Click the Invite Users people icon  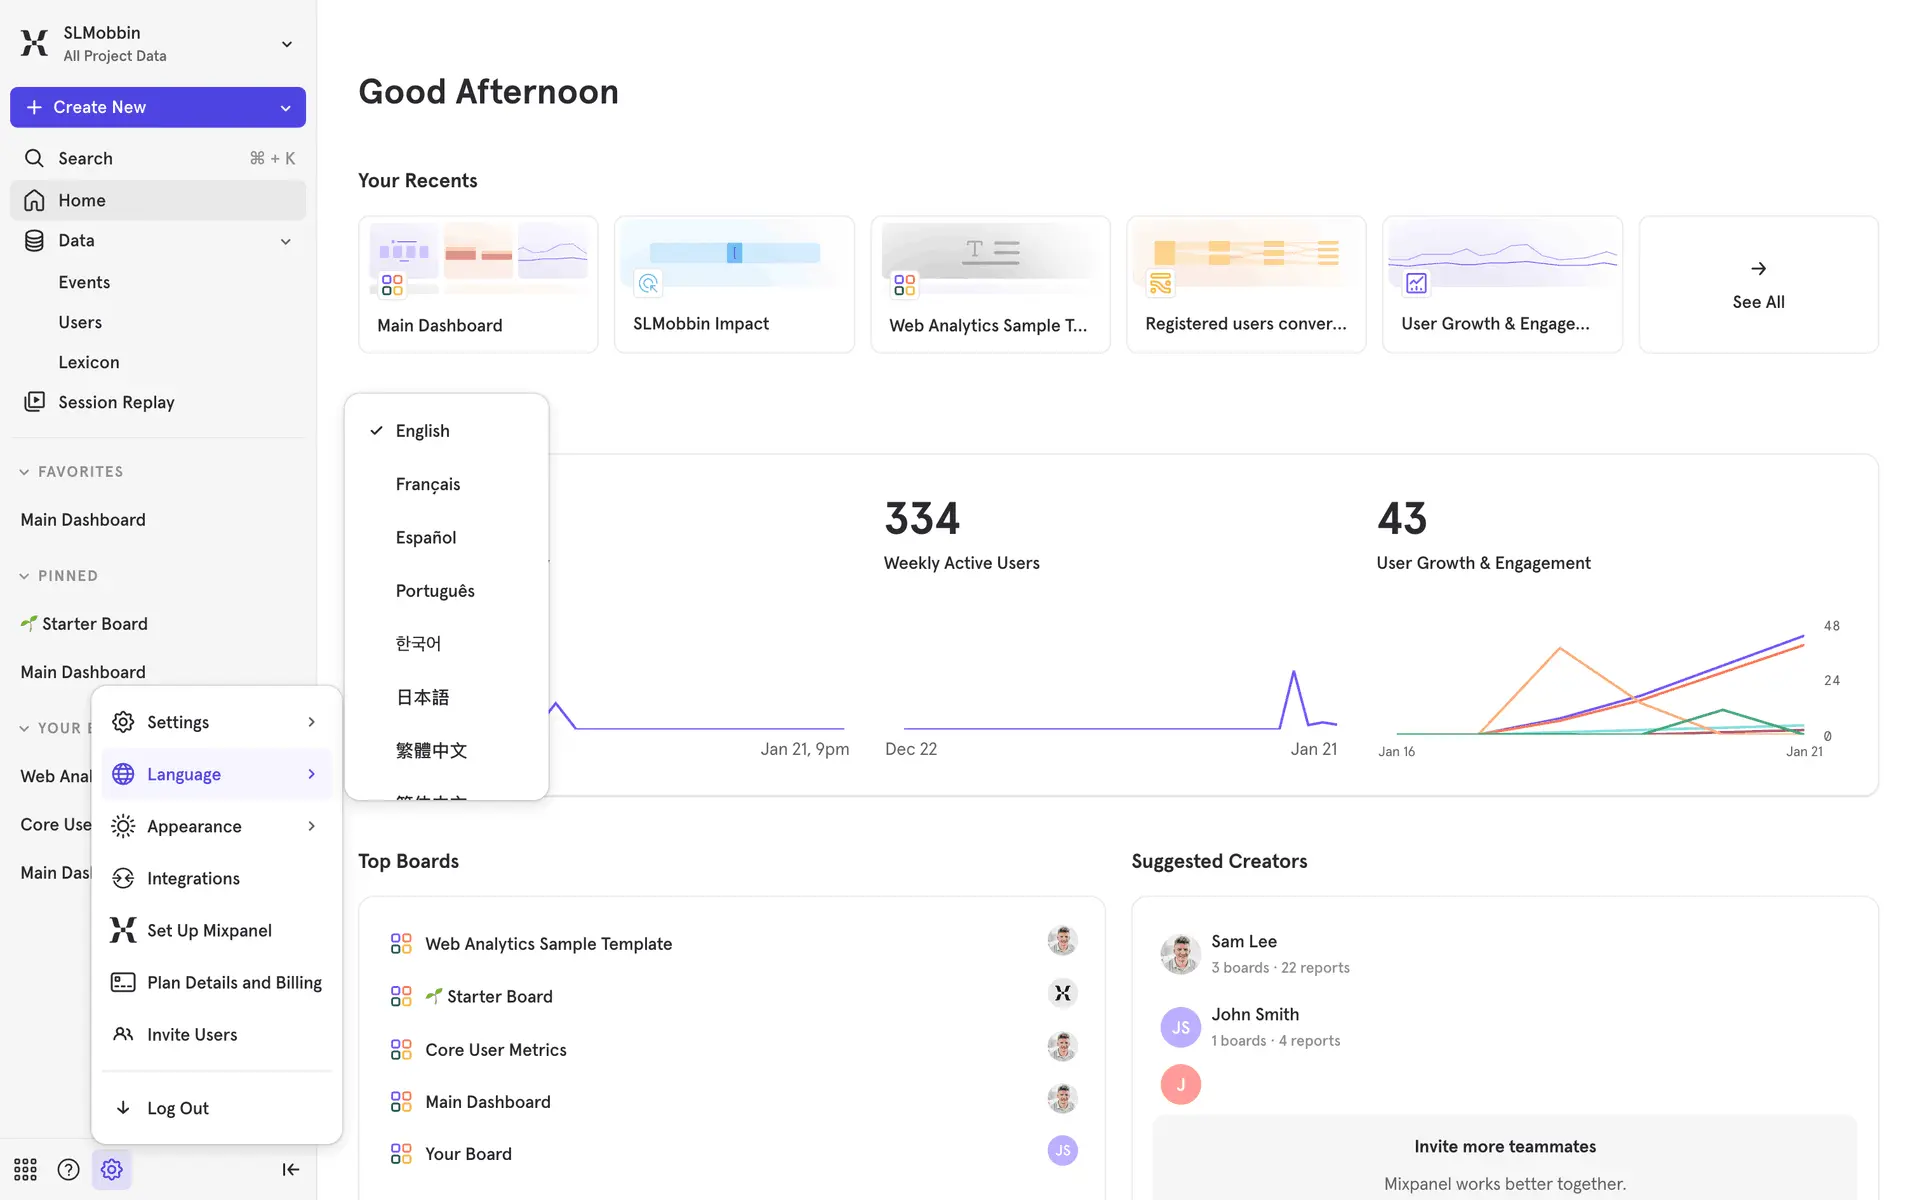tap(123, 1034)
